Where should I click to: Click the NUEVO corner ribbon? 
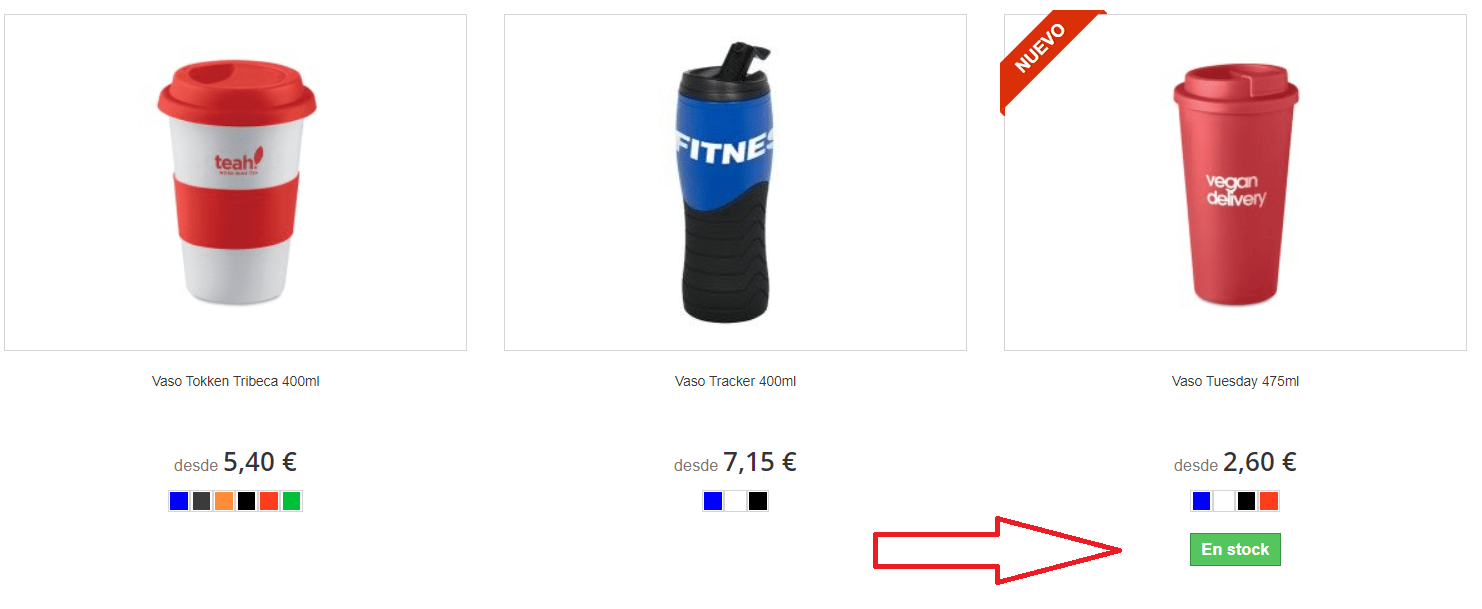click(x=1042, y=48)
